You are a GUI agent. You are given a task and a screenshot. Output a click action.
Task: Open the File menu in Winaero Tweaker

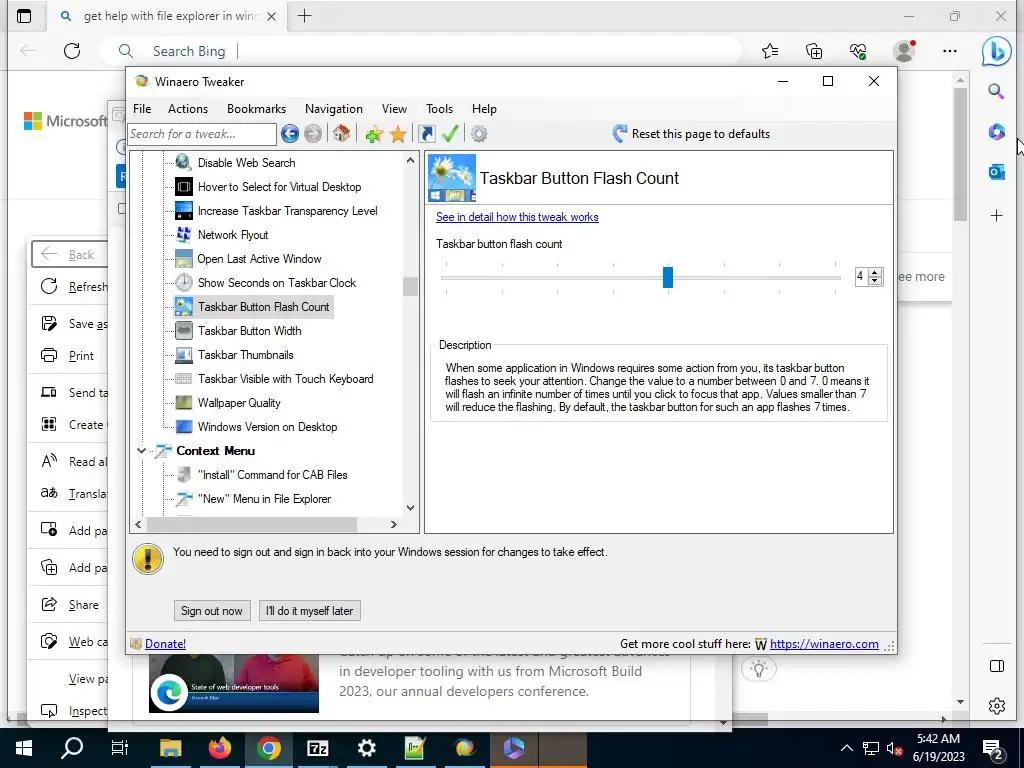coord(142,109)
